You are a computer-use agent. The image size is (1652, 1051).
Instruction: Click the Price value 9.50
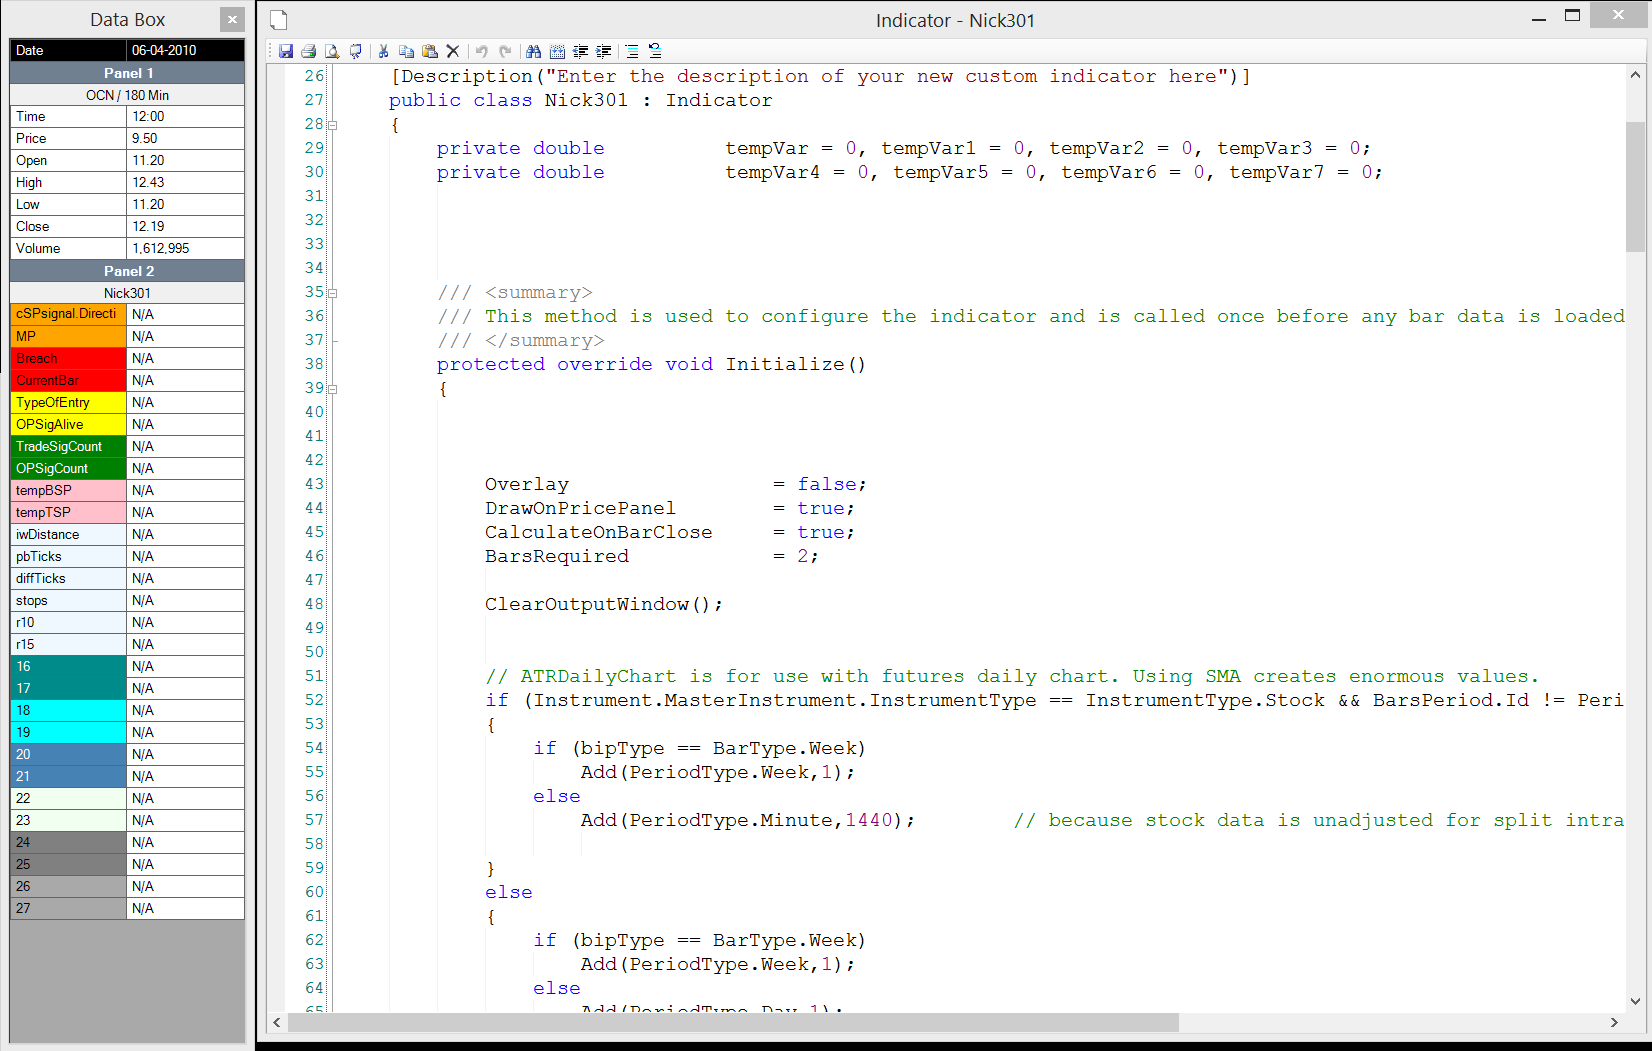pos(145,138)
